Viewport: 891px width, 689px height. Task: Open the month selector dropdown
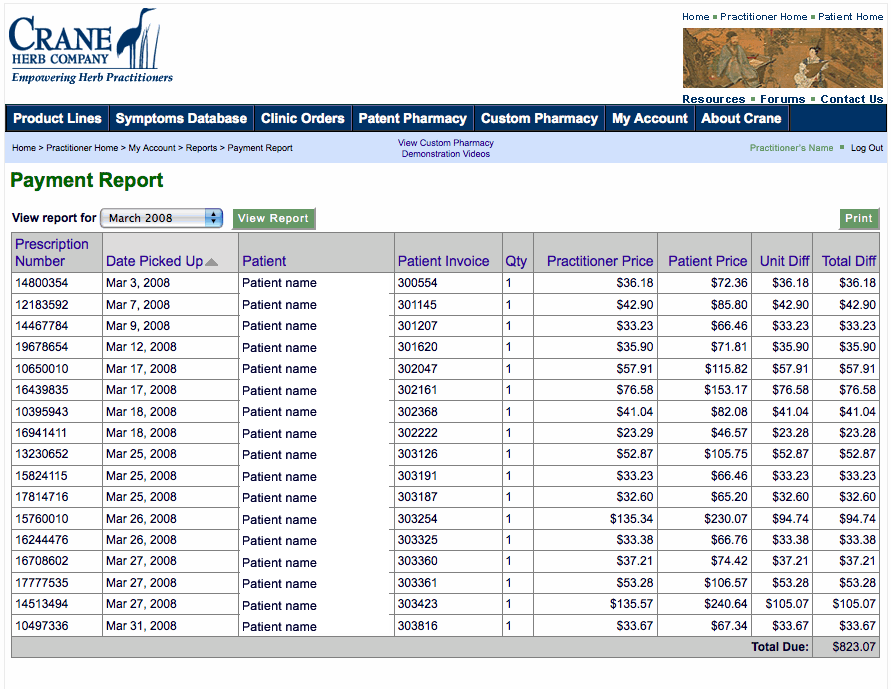(x=161, y=218)
